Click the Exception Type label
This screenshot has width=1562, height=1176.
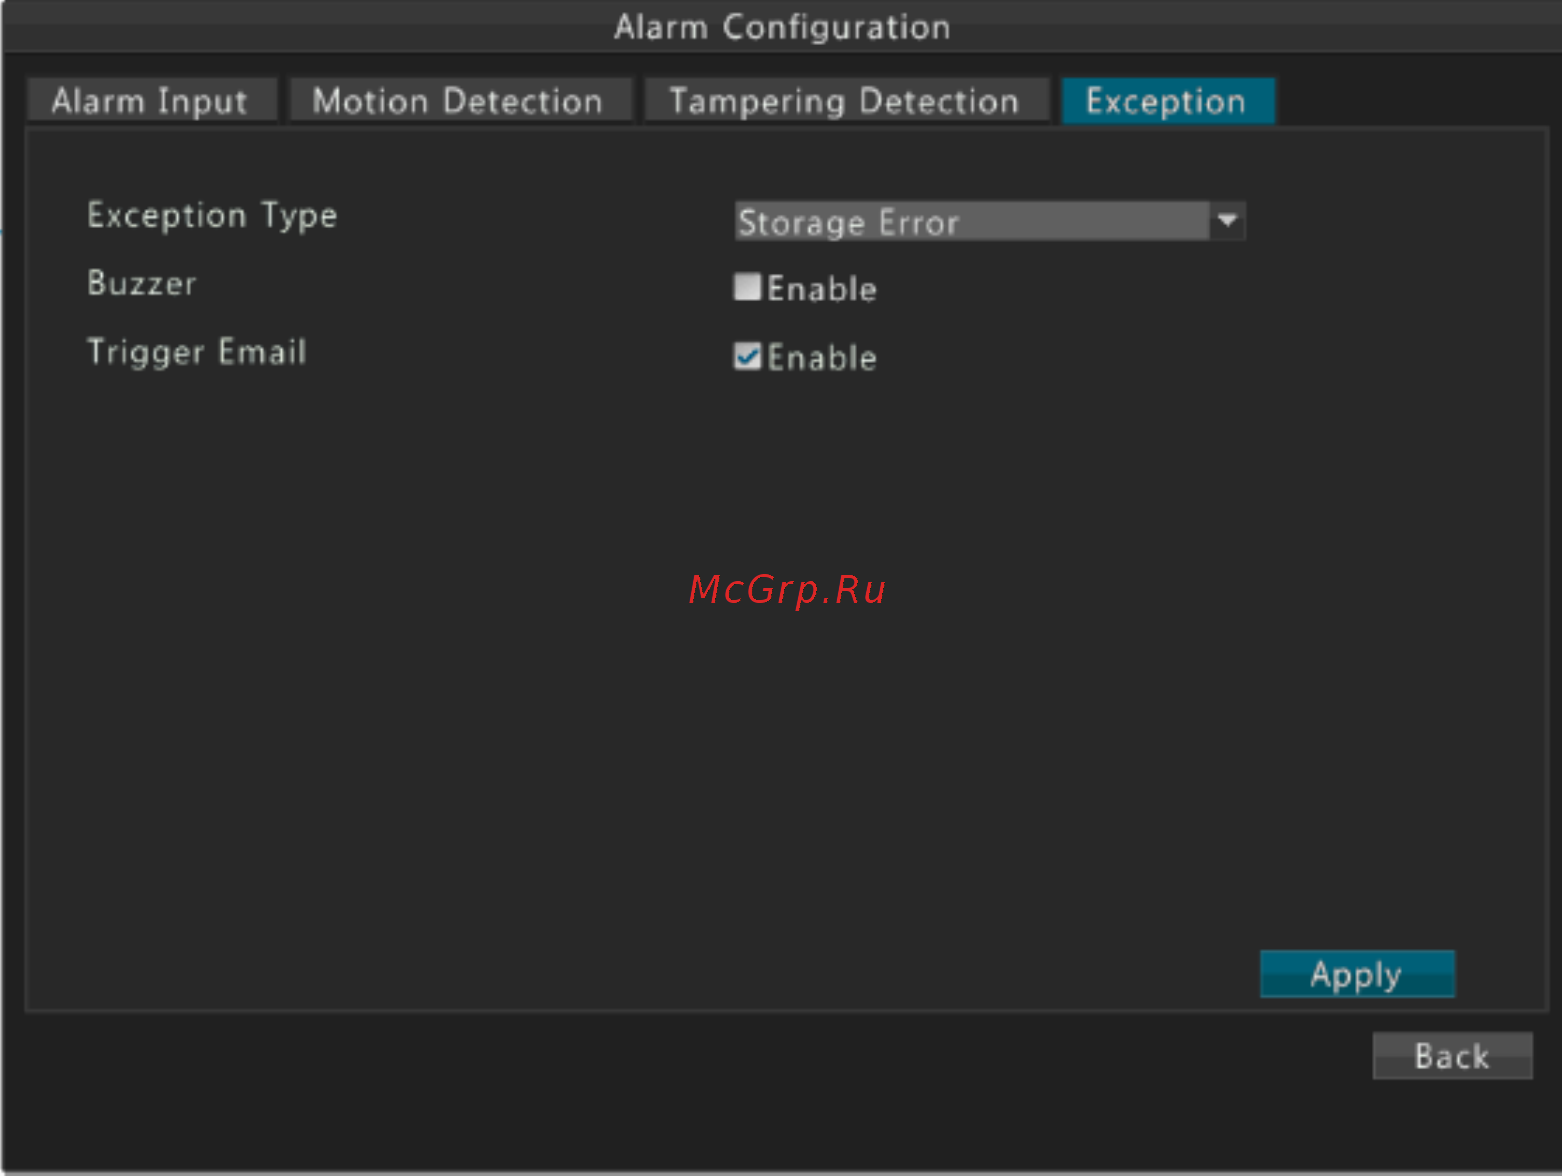coord(212,216)
